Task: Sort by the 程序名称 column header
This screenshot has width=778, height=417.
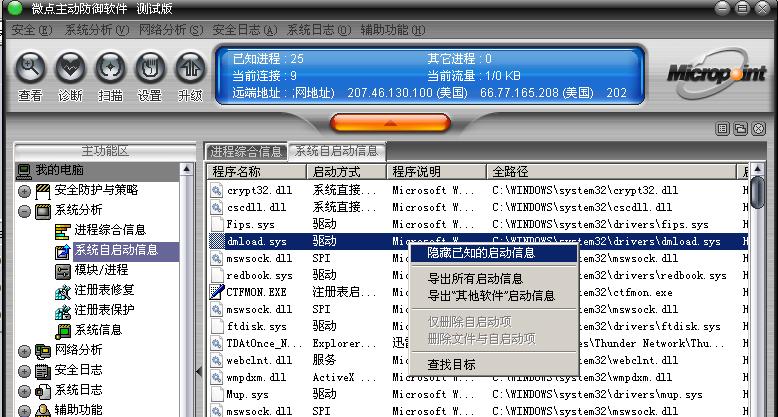Action: click(x=257, y=172)
